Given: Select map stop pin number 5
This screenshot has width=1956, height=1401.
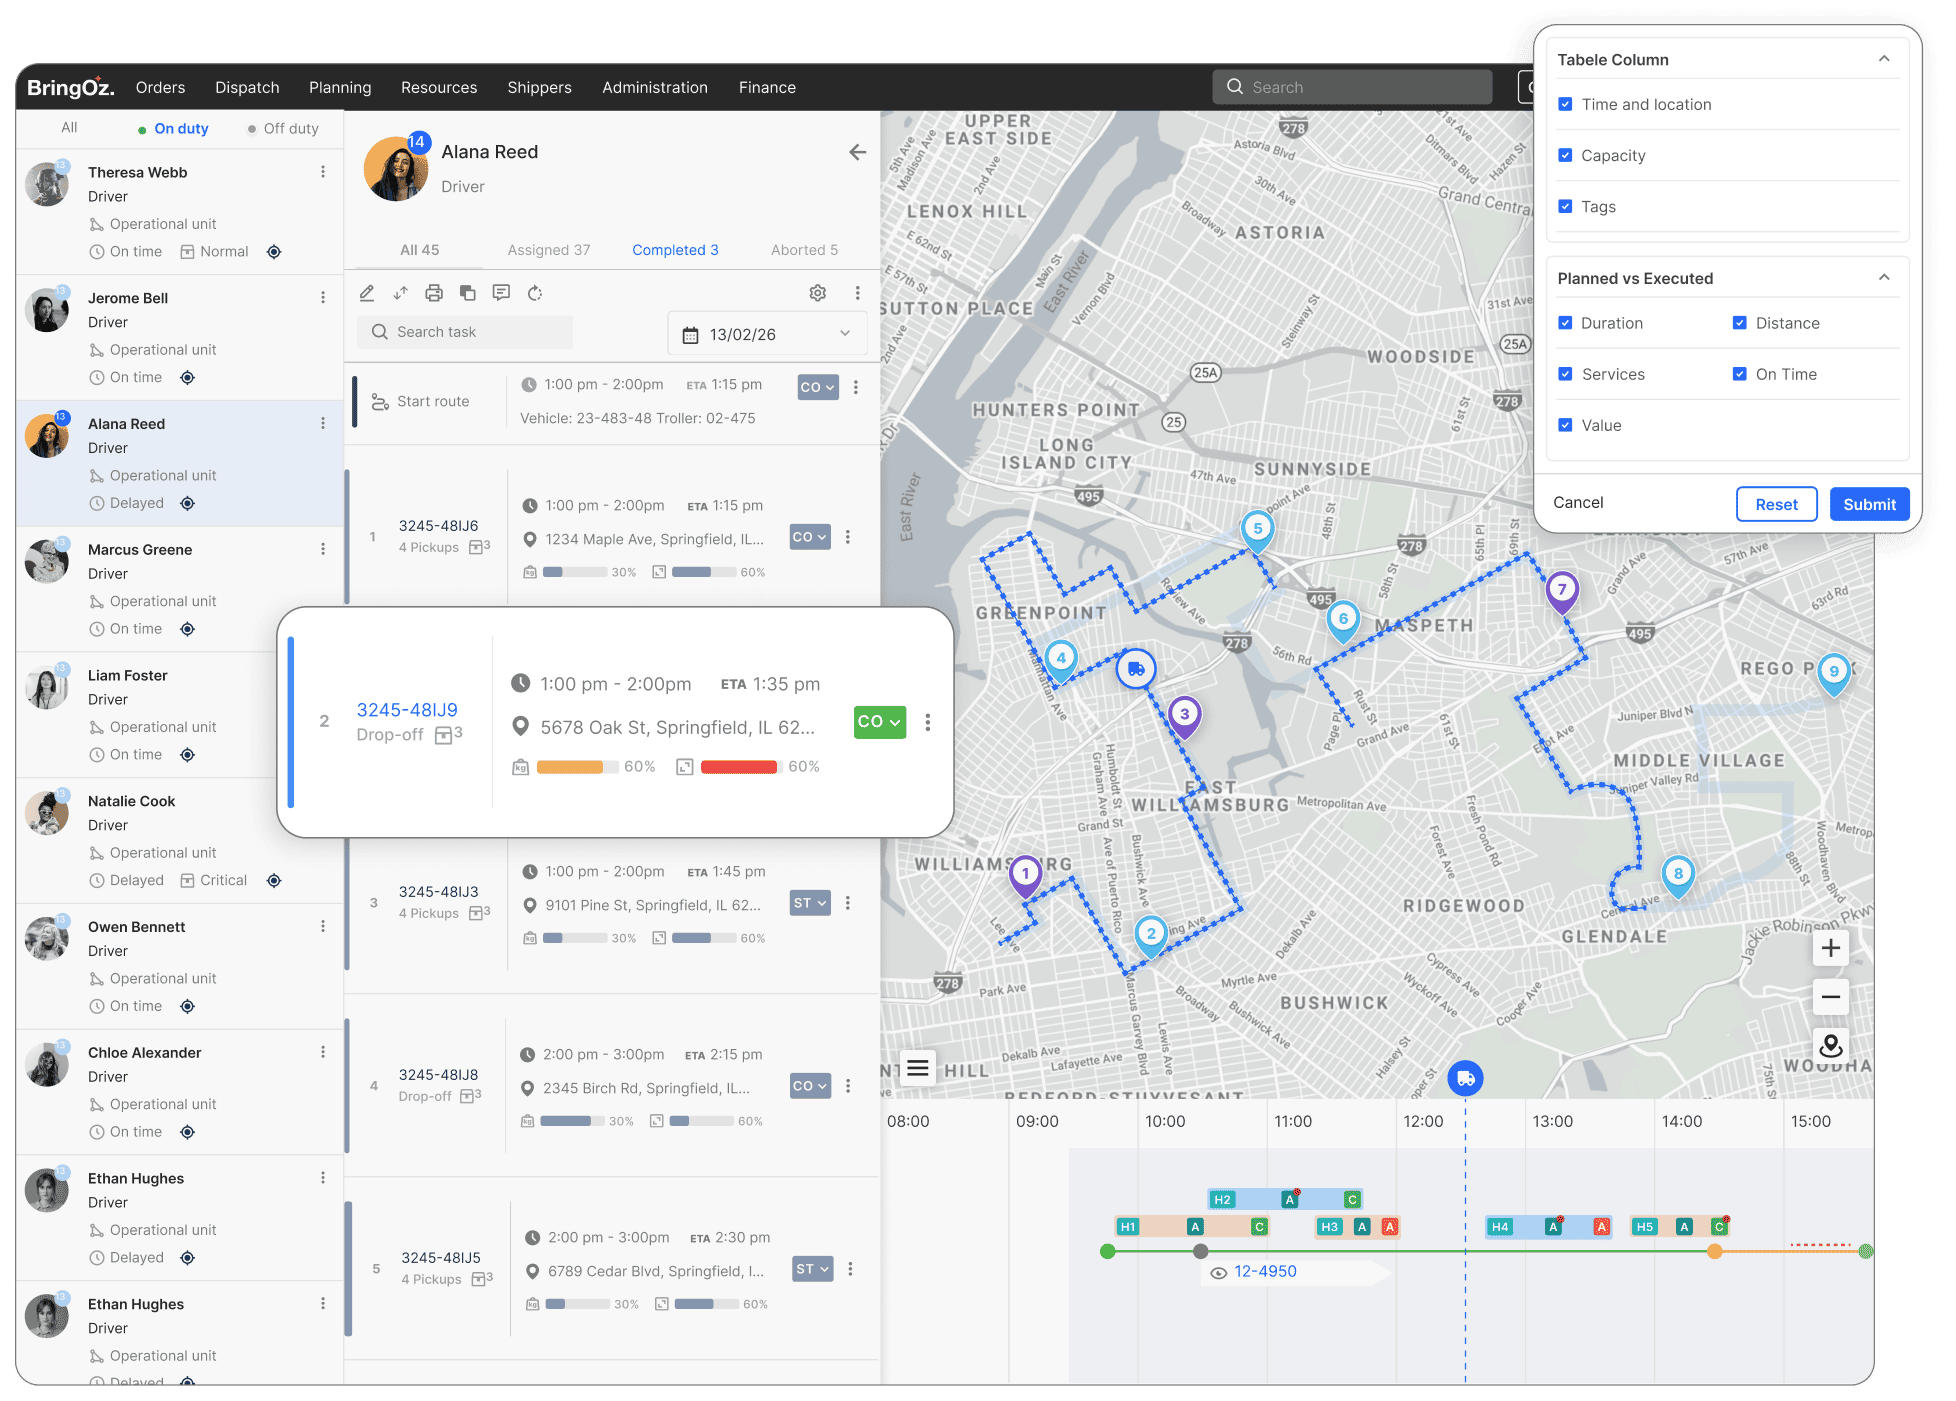Looking at the screenshot, I should click(x=1257, y=531).
